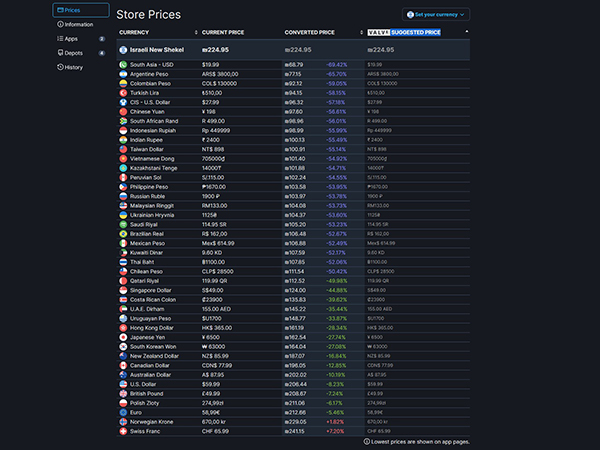Select the Hong Kong Dollar currency name

(152, 328)
